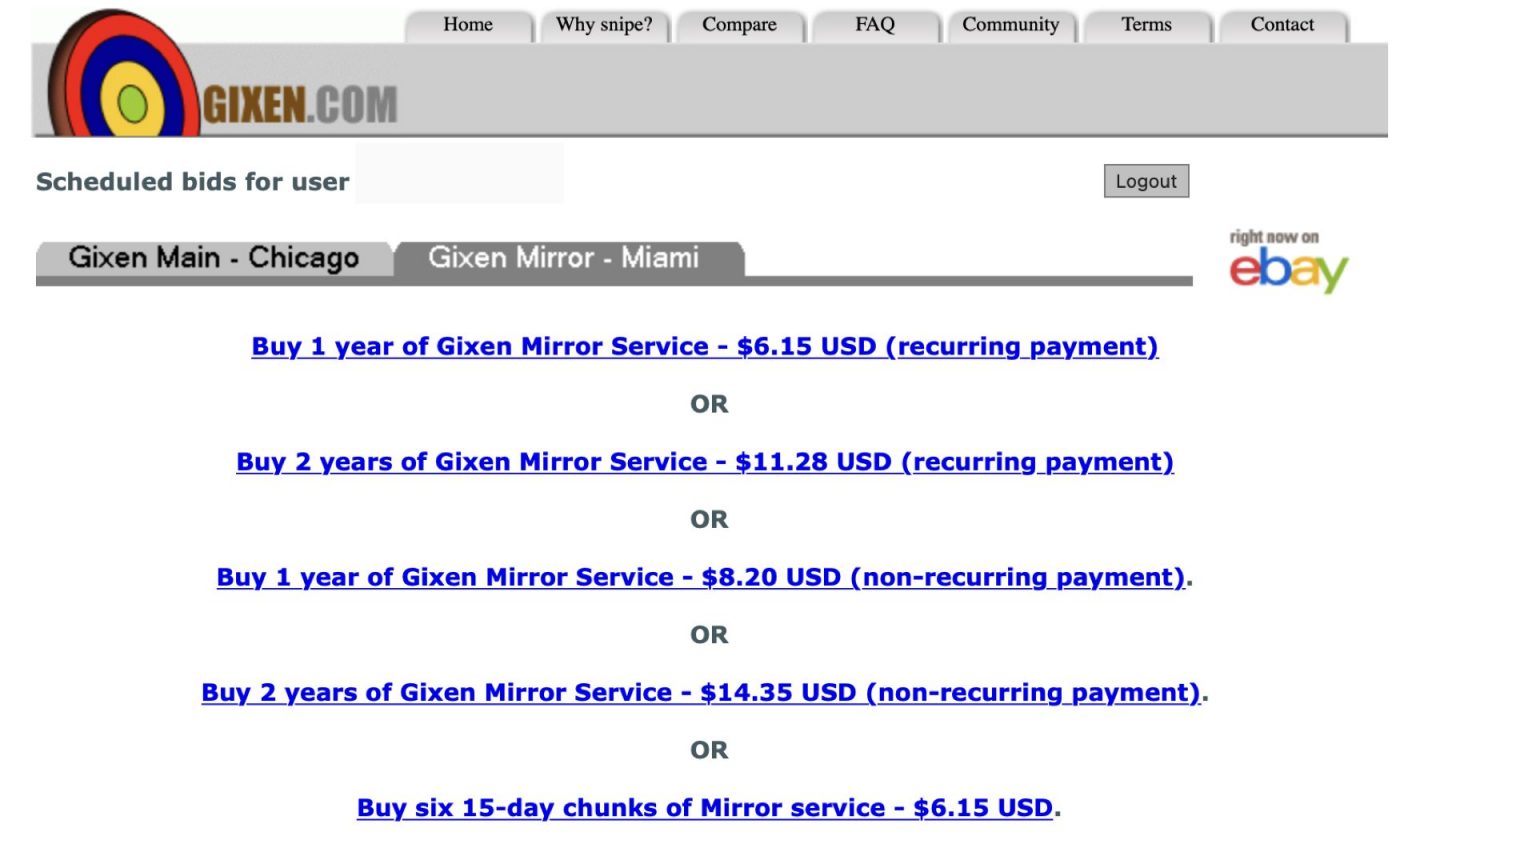Click the blank username box after heading

459,174
